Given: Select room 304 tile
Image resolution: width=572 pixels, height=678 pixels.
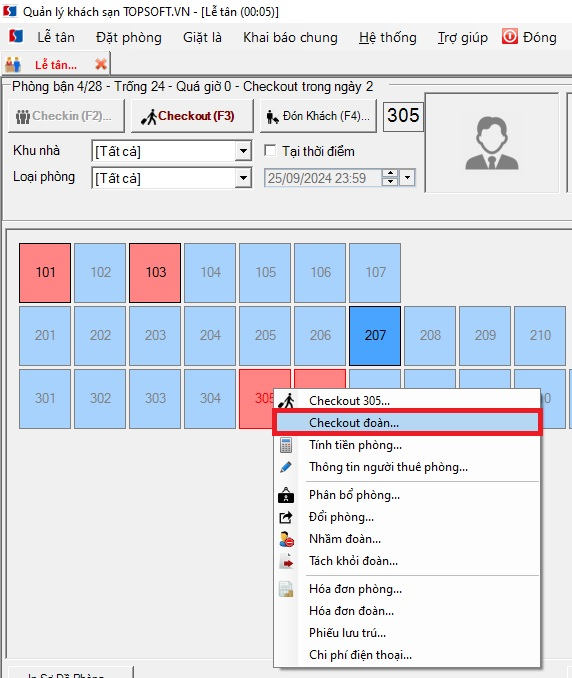Looking at the screenshot, I should 210,399.
